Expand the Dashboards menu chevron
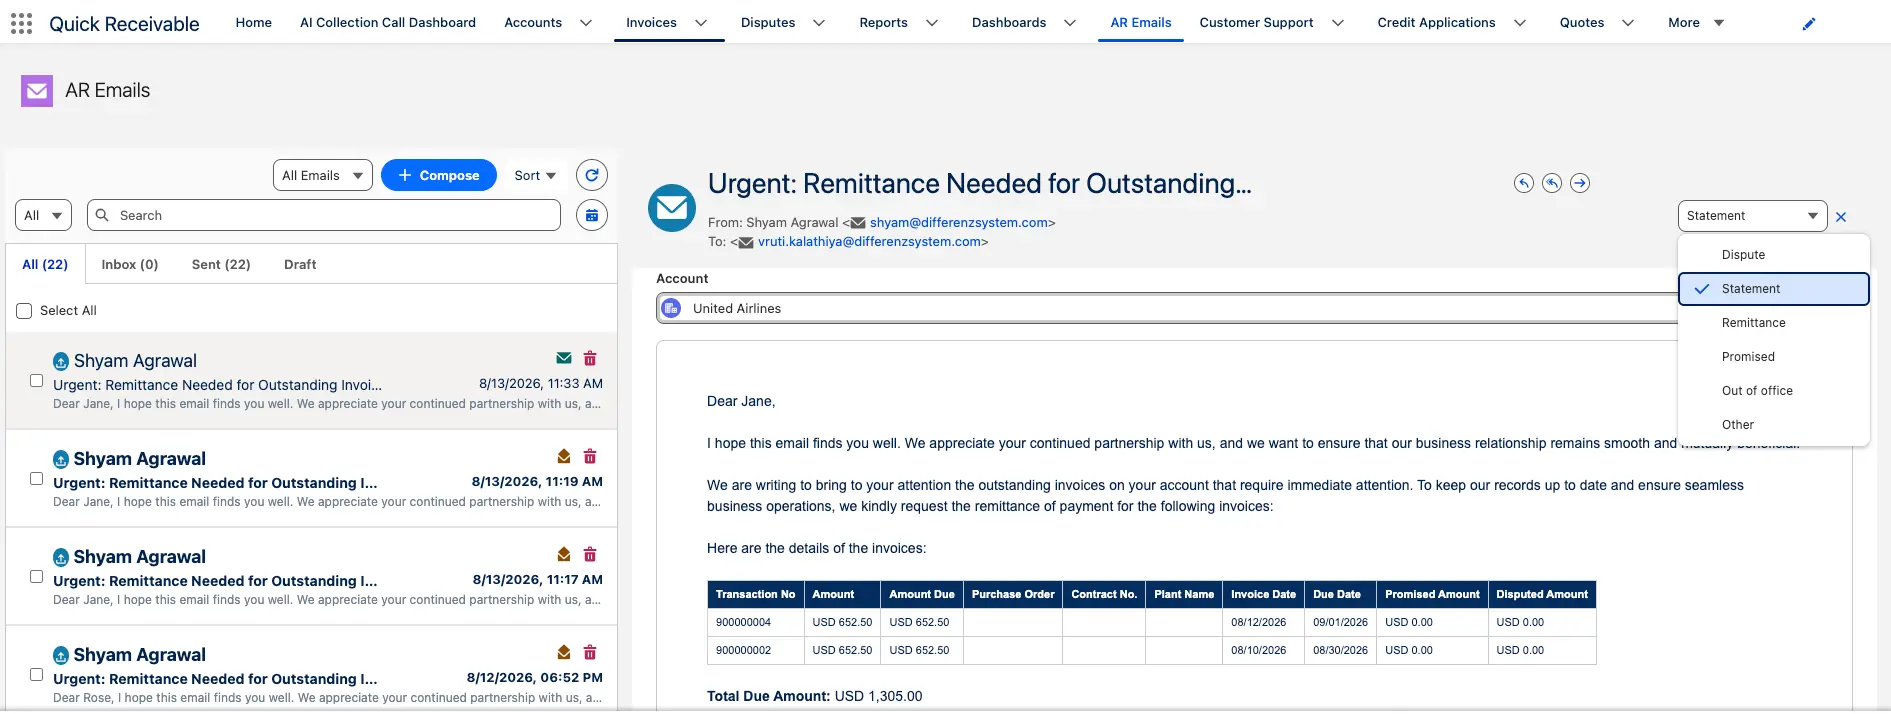1891x714 pixels. [x=1070, y=23]
